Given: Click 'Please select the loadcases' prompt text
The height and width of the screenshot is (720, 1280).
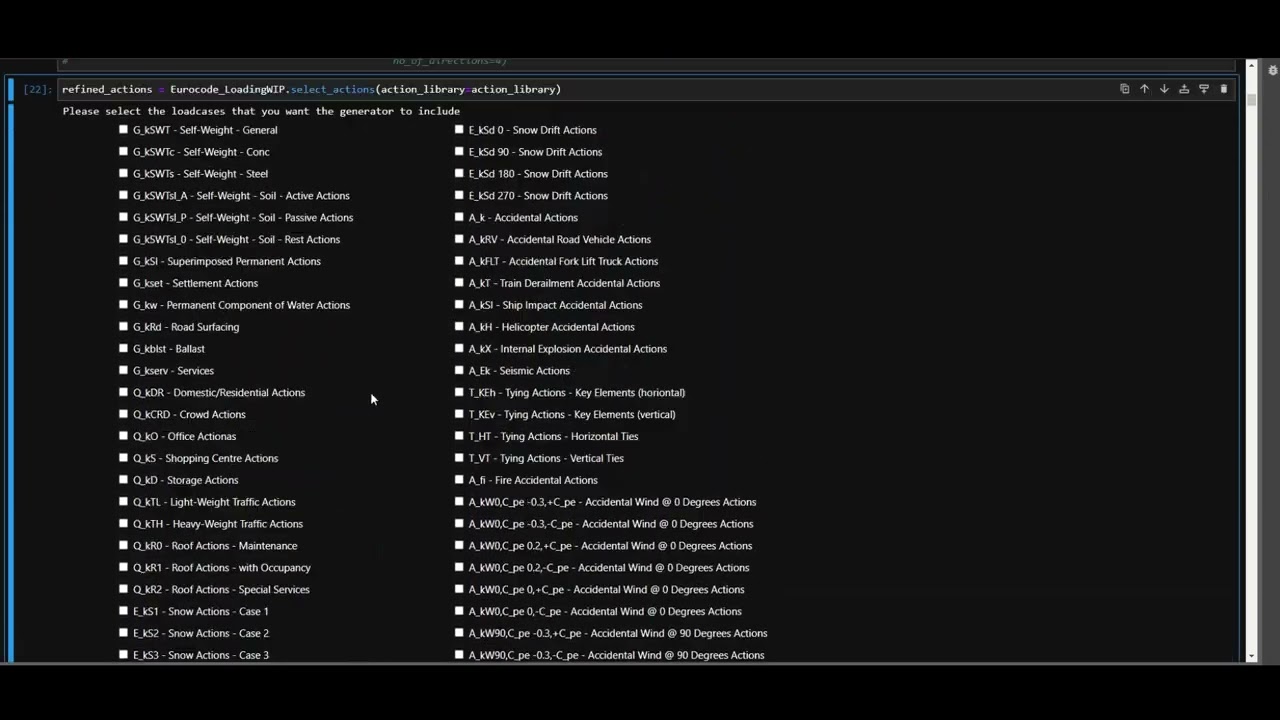Looking at the screenshot, I should click(261, 111).
